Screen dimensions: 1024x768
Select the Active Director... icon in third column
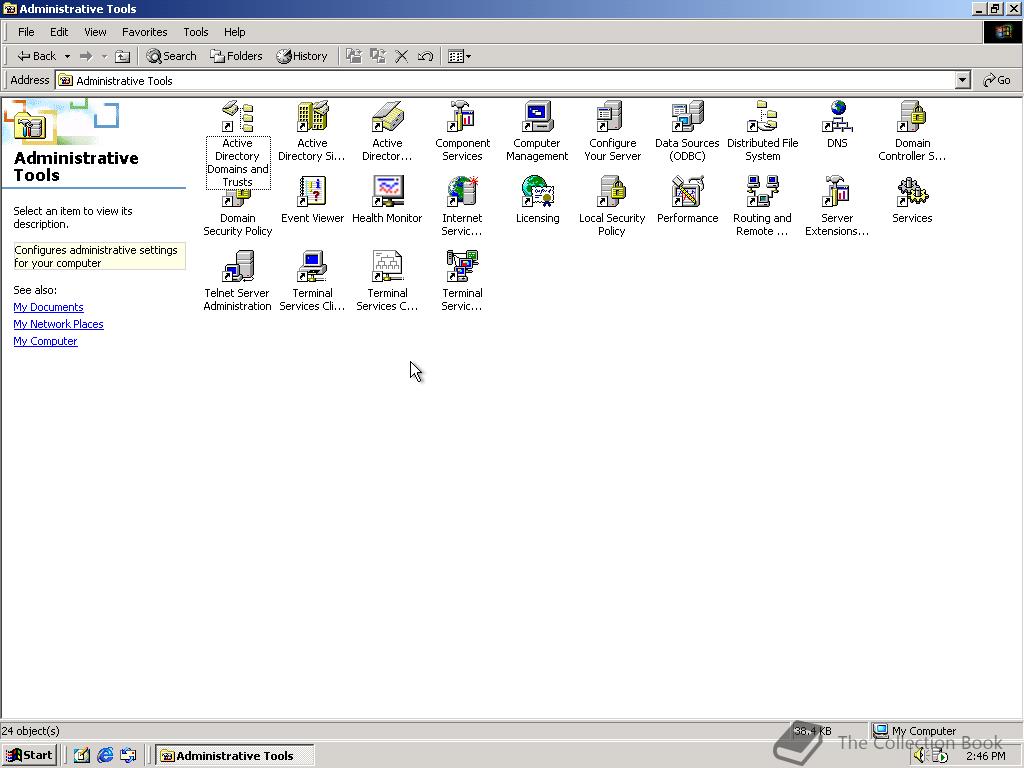387,116
